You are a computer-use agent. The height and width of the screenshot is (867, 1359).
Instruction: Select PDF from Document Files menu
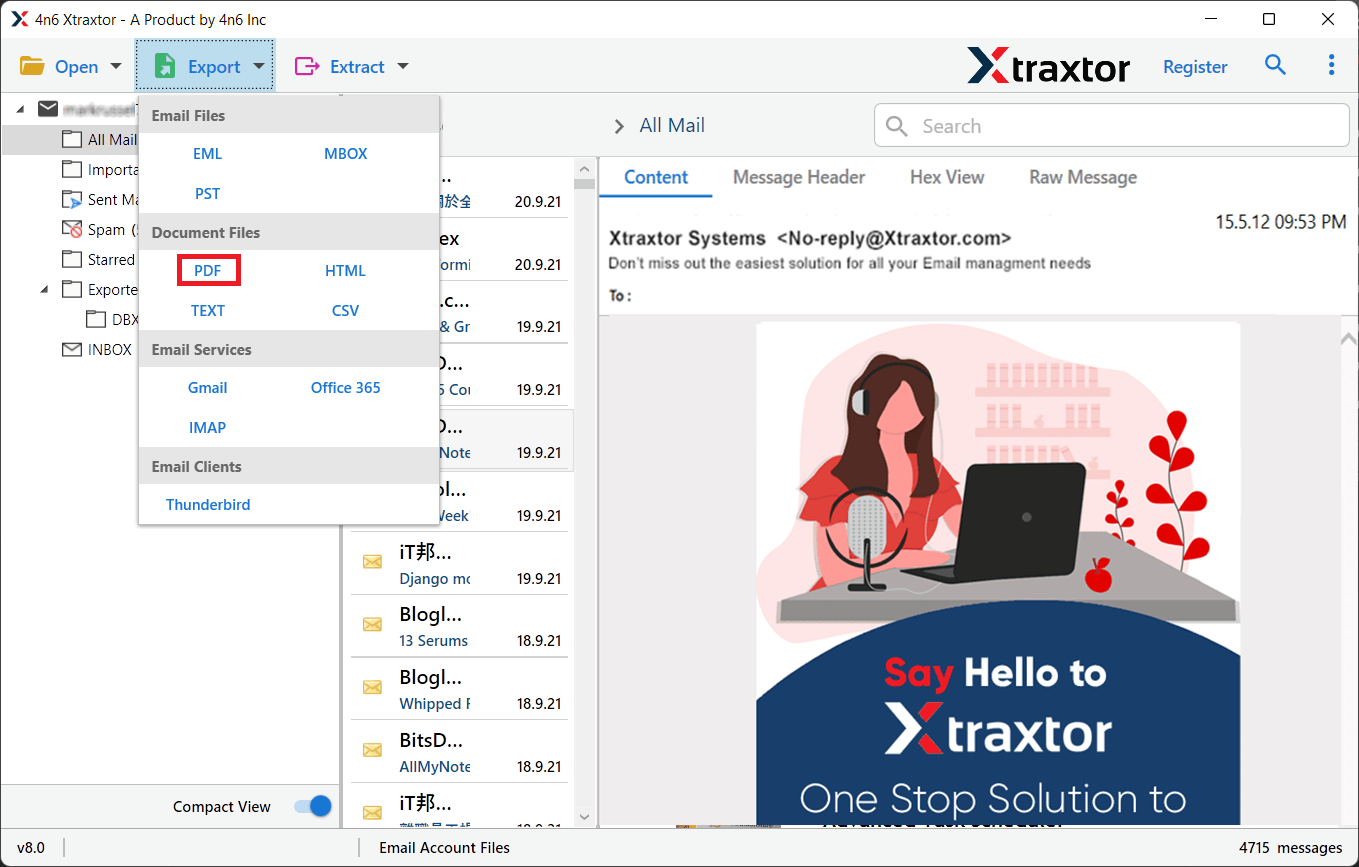pos(207,270)
